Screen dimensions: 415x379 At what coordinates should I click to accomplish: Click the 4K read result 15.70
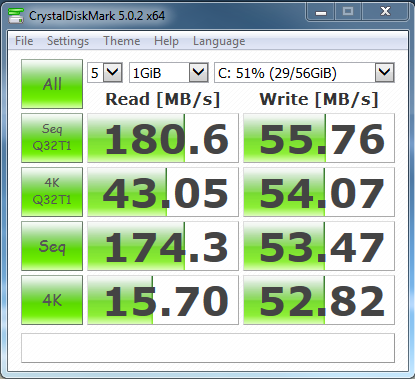[163, 300]
